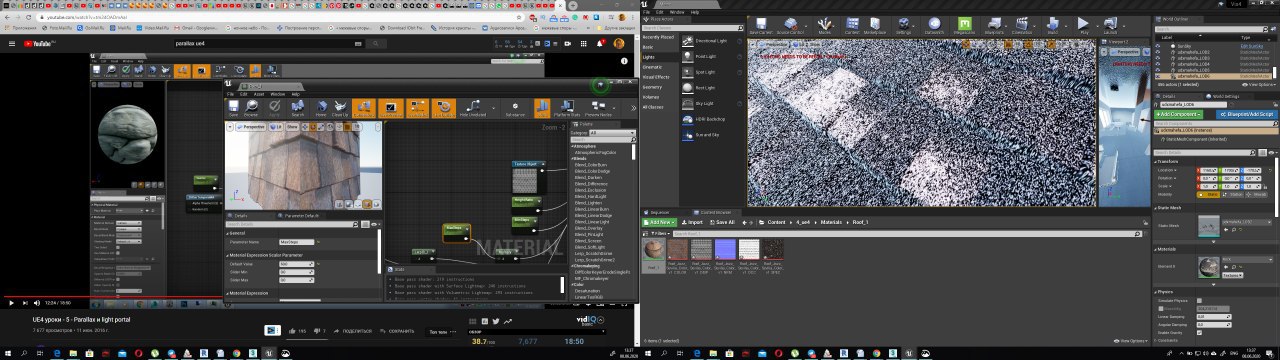The height and width of the screenshot is (360, 1280).
Task: Click Materials in content path breadcrumb
Action: (x=831, y=222)
